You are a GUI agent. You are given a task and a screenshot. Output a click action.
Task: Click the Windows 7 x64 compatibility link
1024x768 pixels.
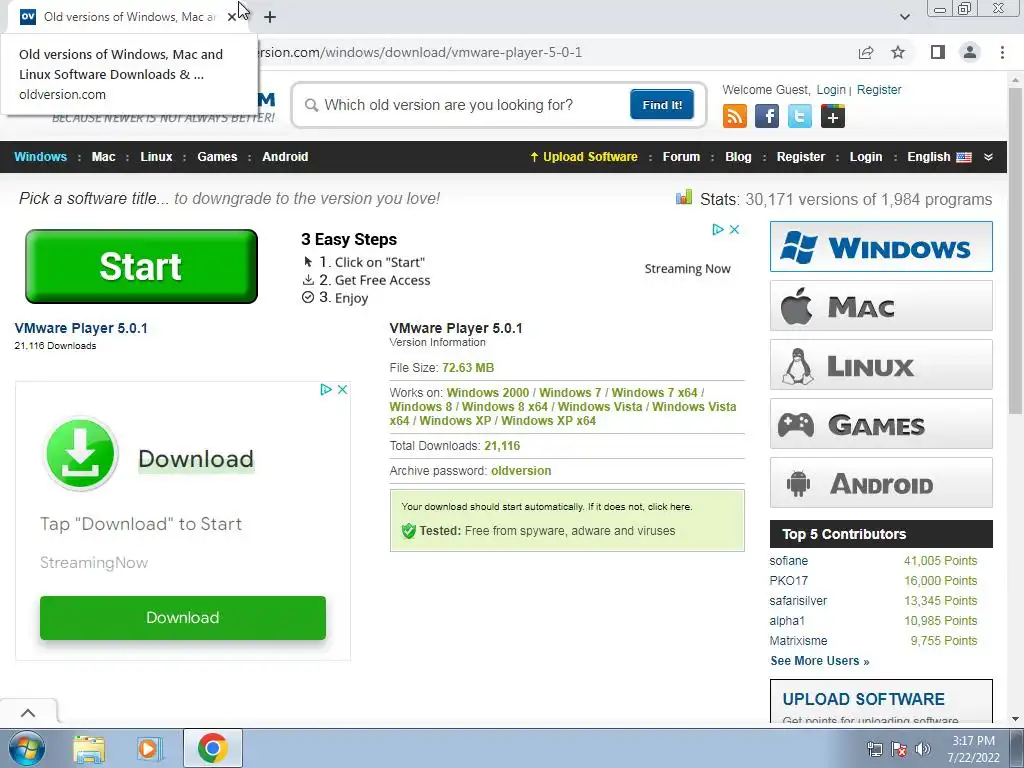coord(654,392)
